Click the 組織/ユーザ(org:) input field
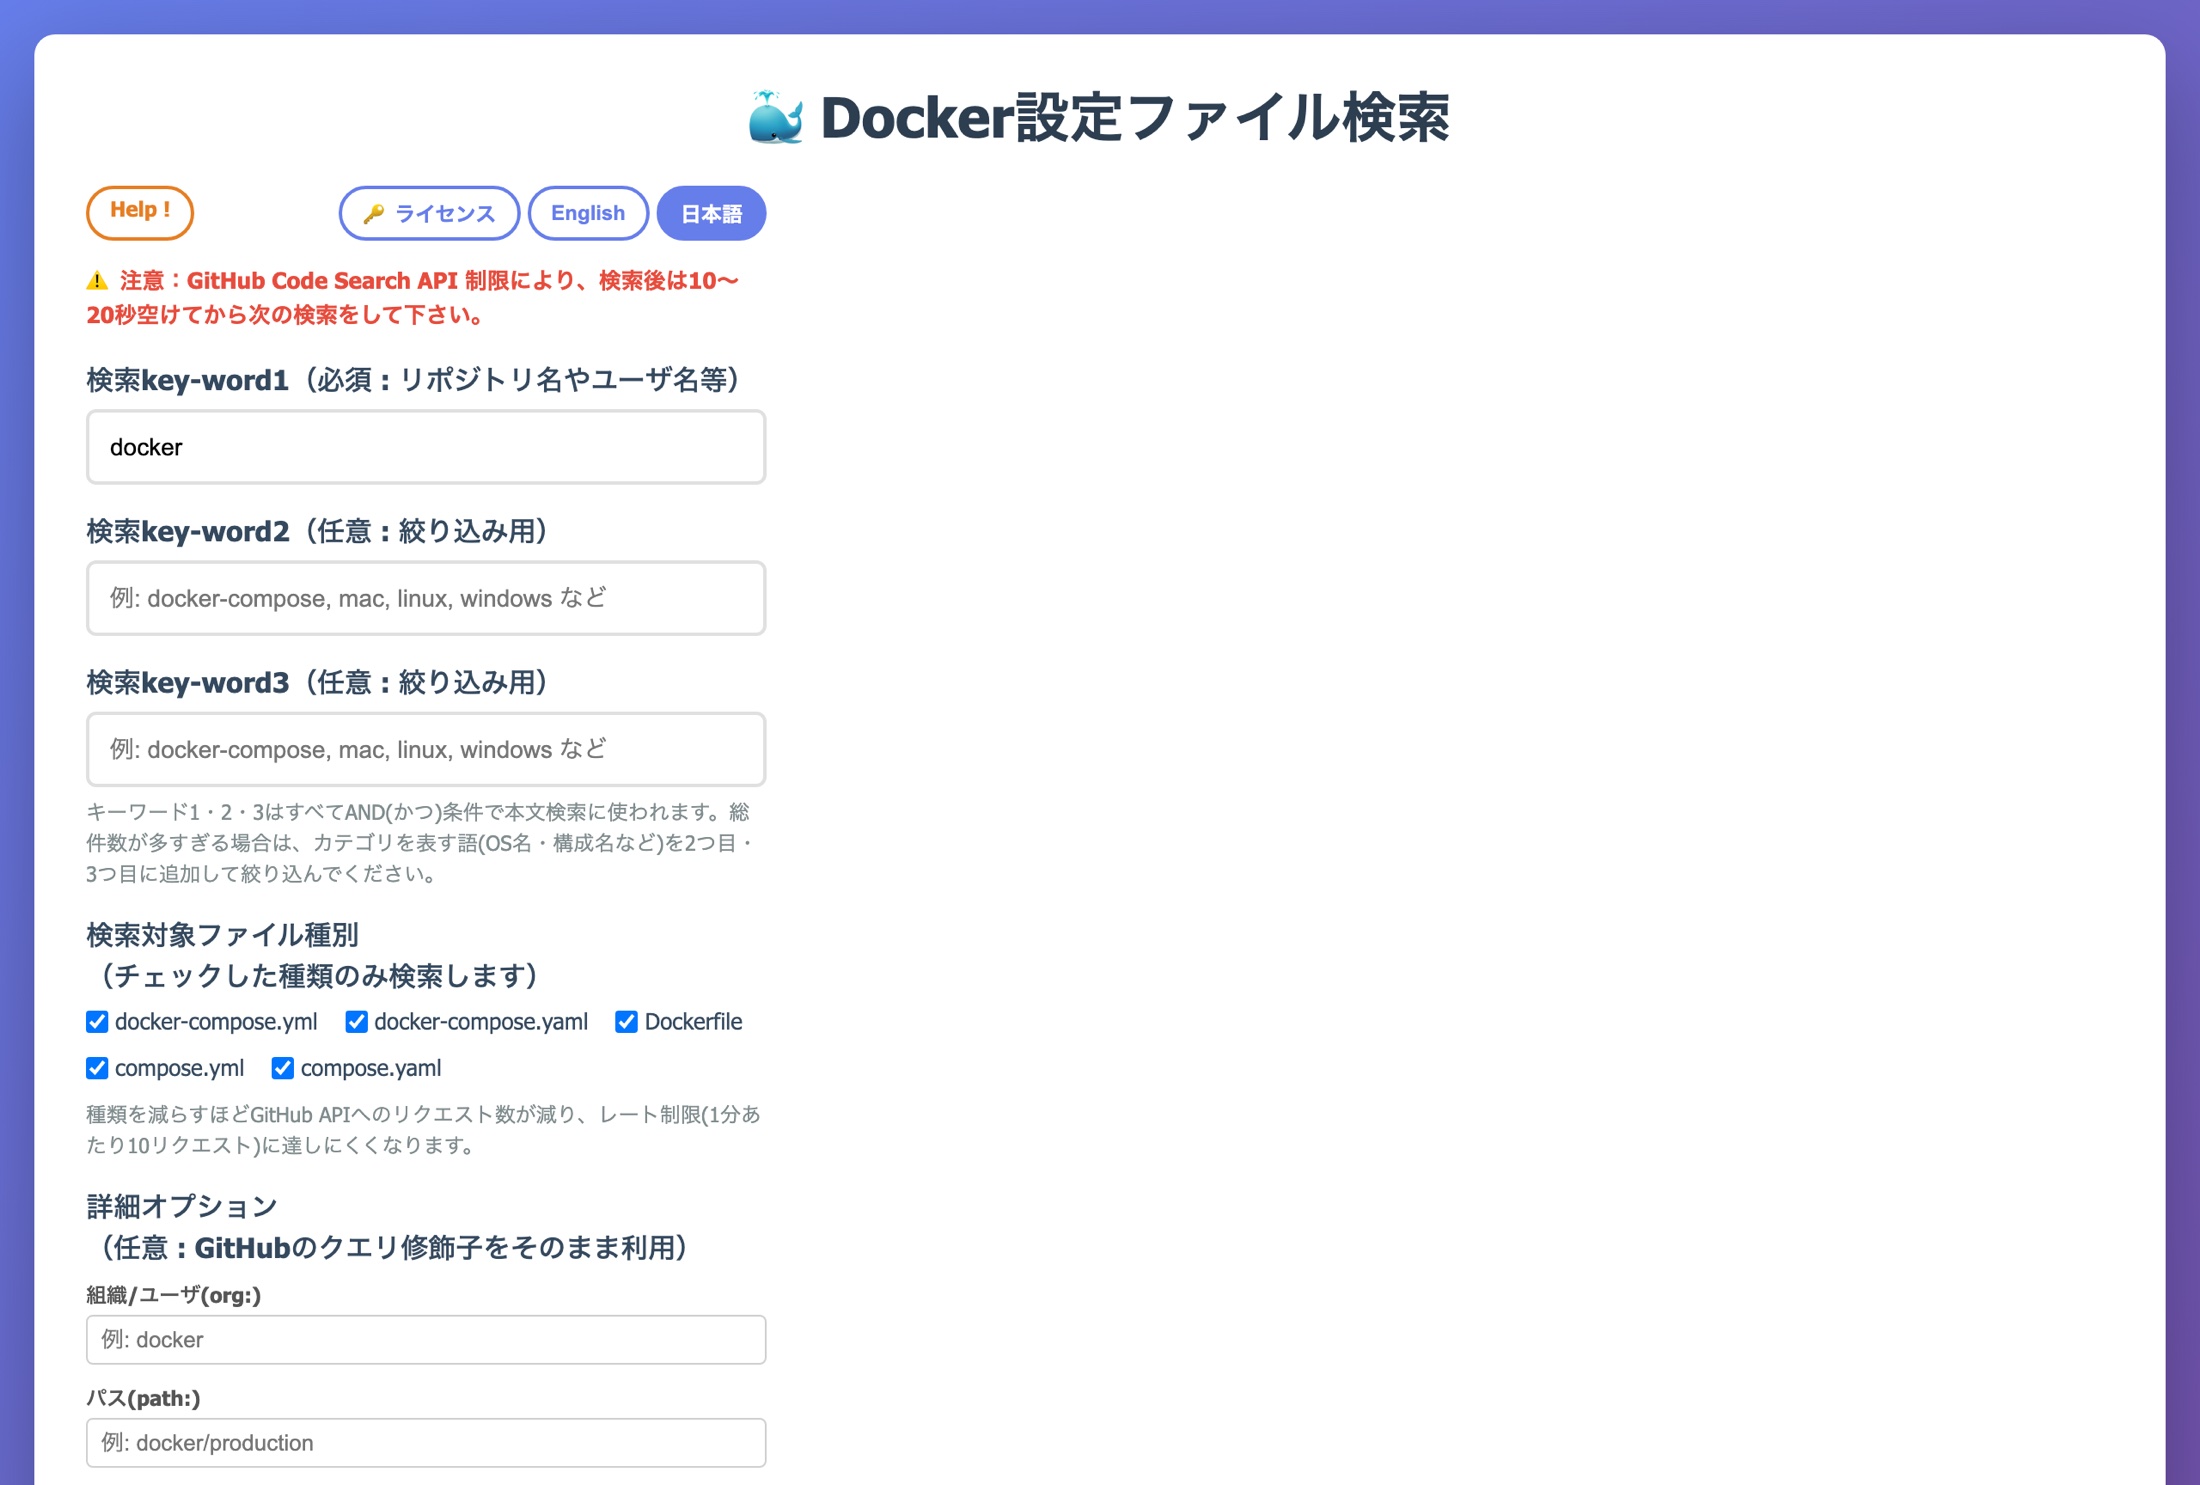The image size is (2200, 1485). coord(426,1339)
